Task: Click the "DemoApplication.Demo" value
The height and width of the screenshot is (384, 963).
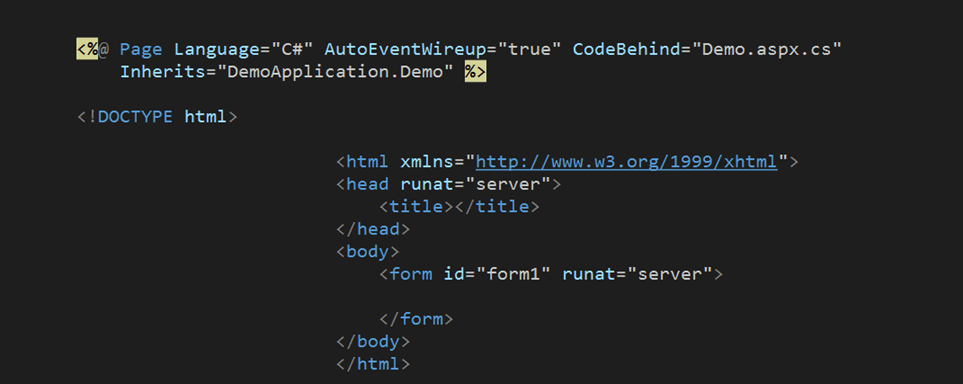Action: (x=335, y=72)
